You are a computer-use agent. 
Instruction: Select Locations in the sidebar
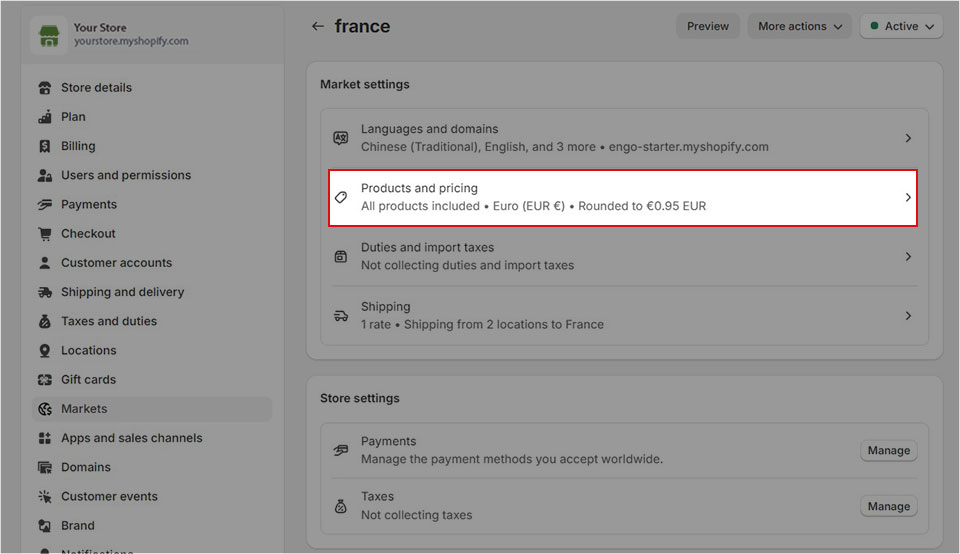click(x=152, y=351)
